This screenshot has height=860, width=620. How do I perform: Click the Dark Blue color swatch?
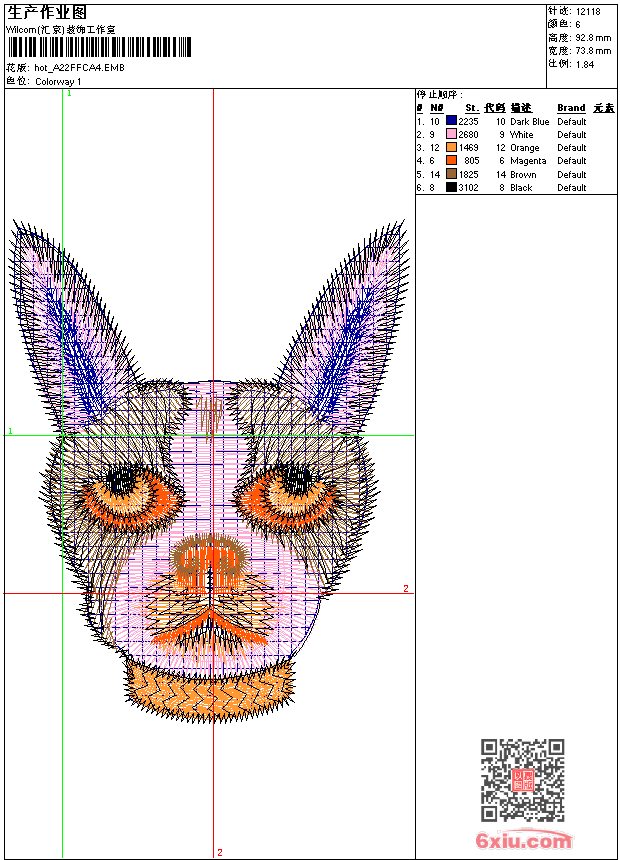[451, 121]
